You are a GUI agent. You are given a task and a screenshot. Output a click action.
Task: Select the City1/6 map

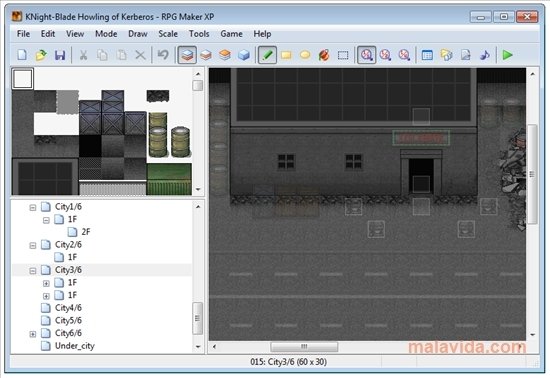68,207
